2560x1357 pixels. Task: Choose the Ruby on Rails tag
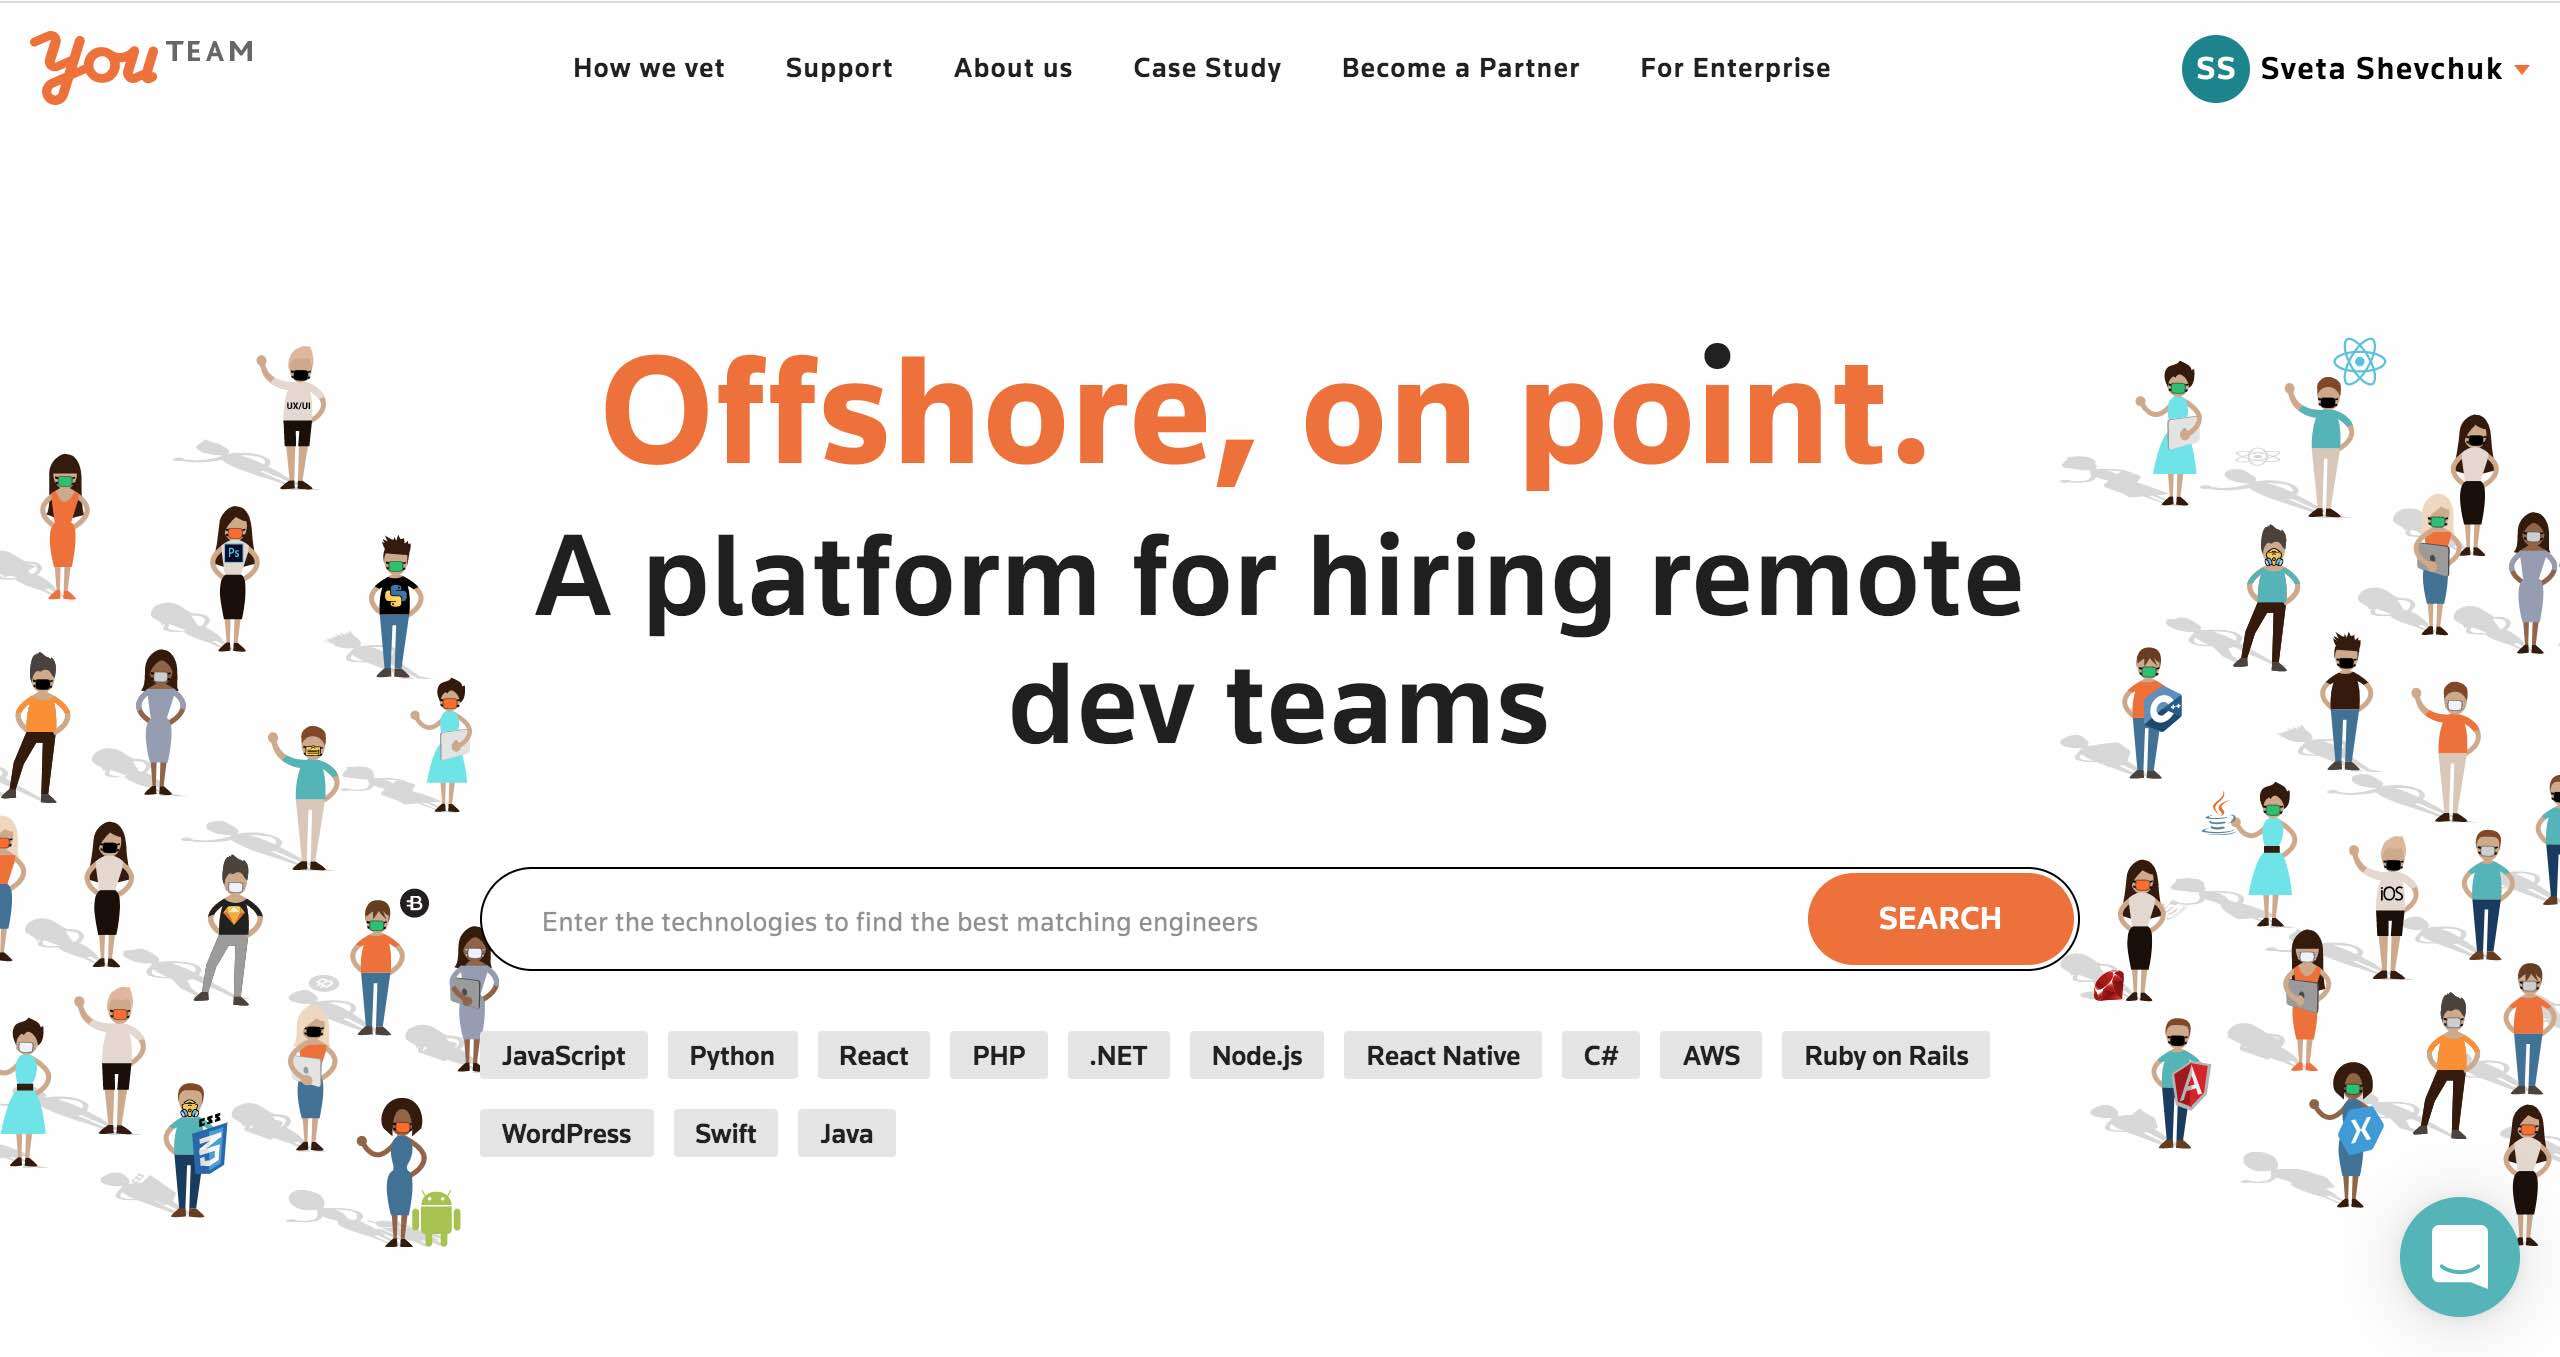1885,1055
